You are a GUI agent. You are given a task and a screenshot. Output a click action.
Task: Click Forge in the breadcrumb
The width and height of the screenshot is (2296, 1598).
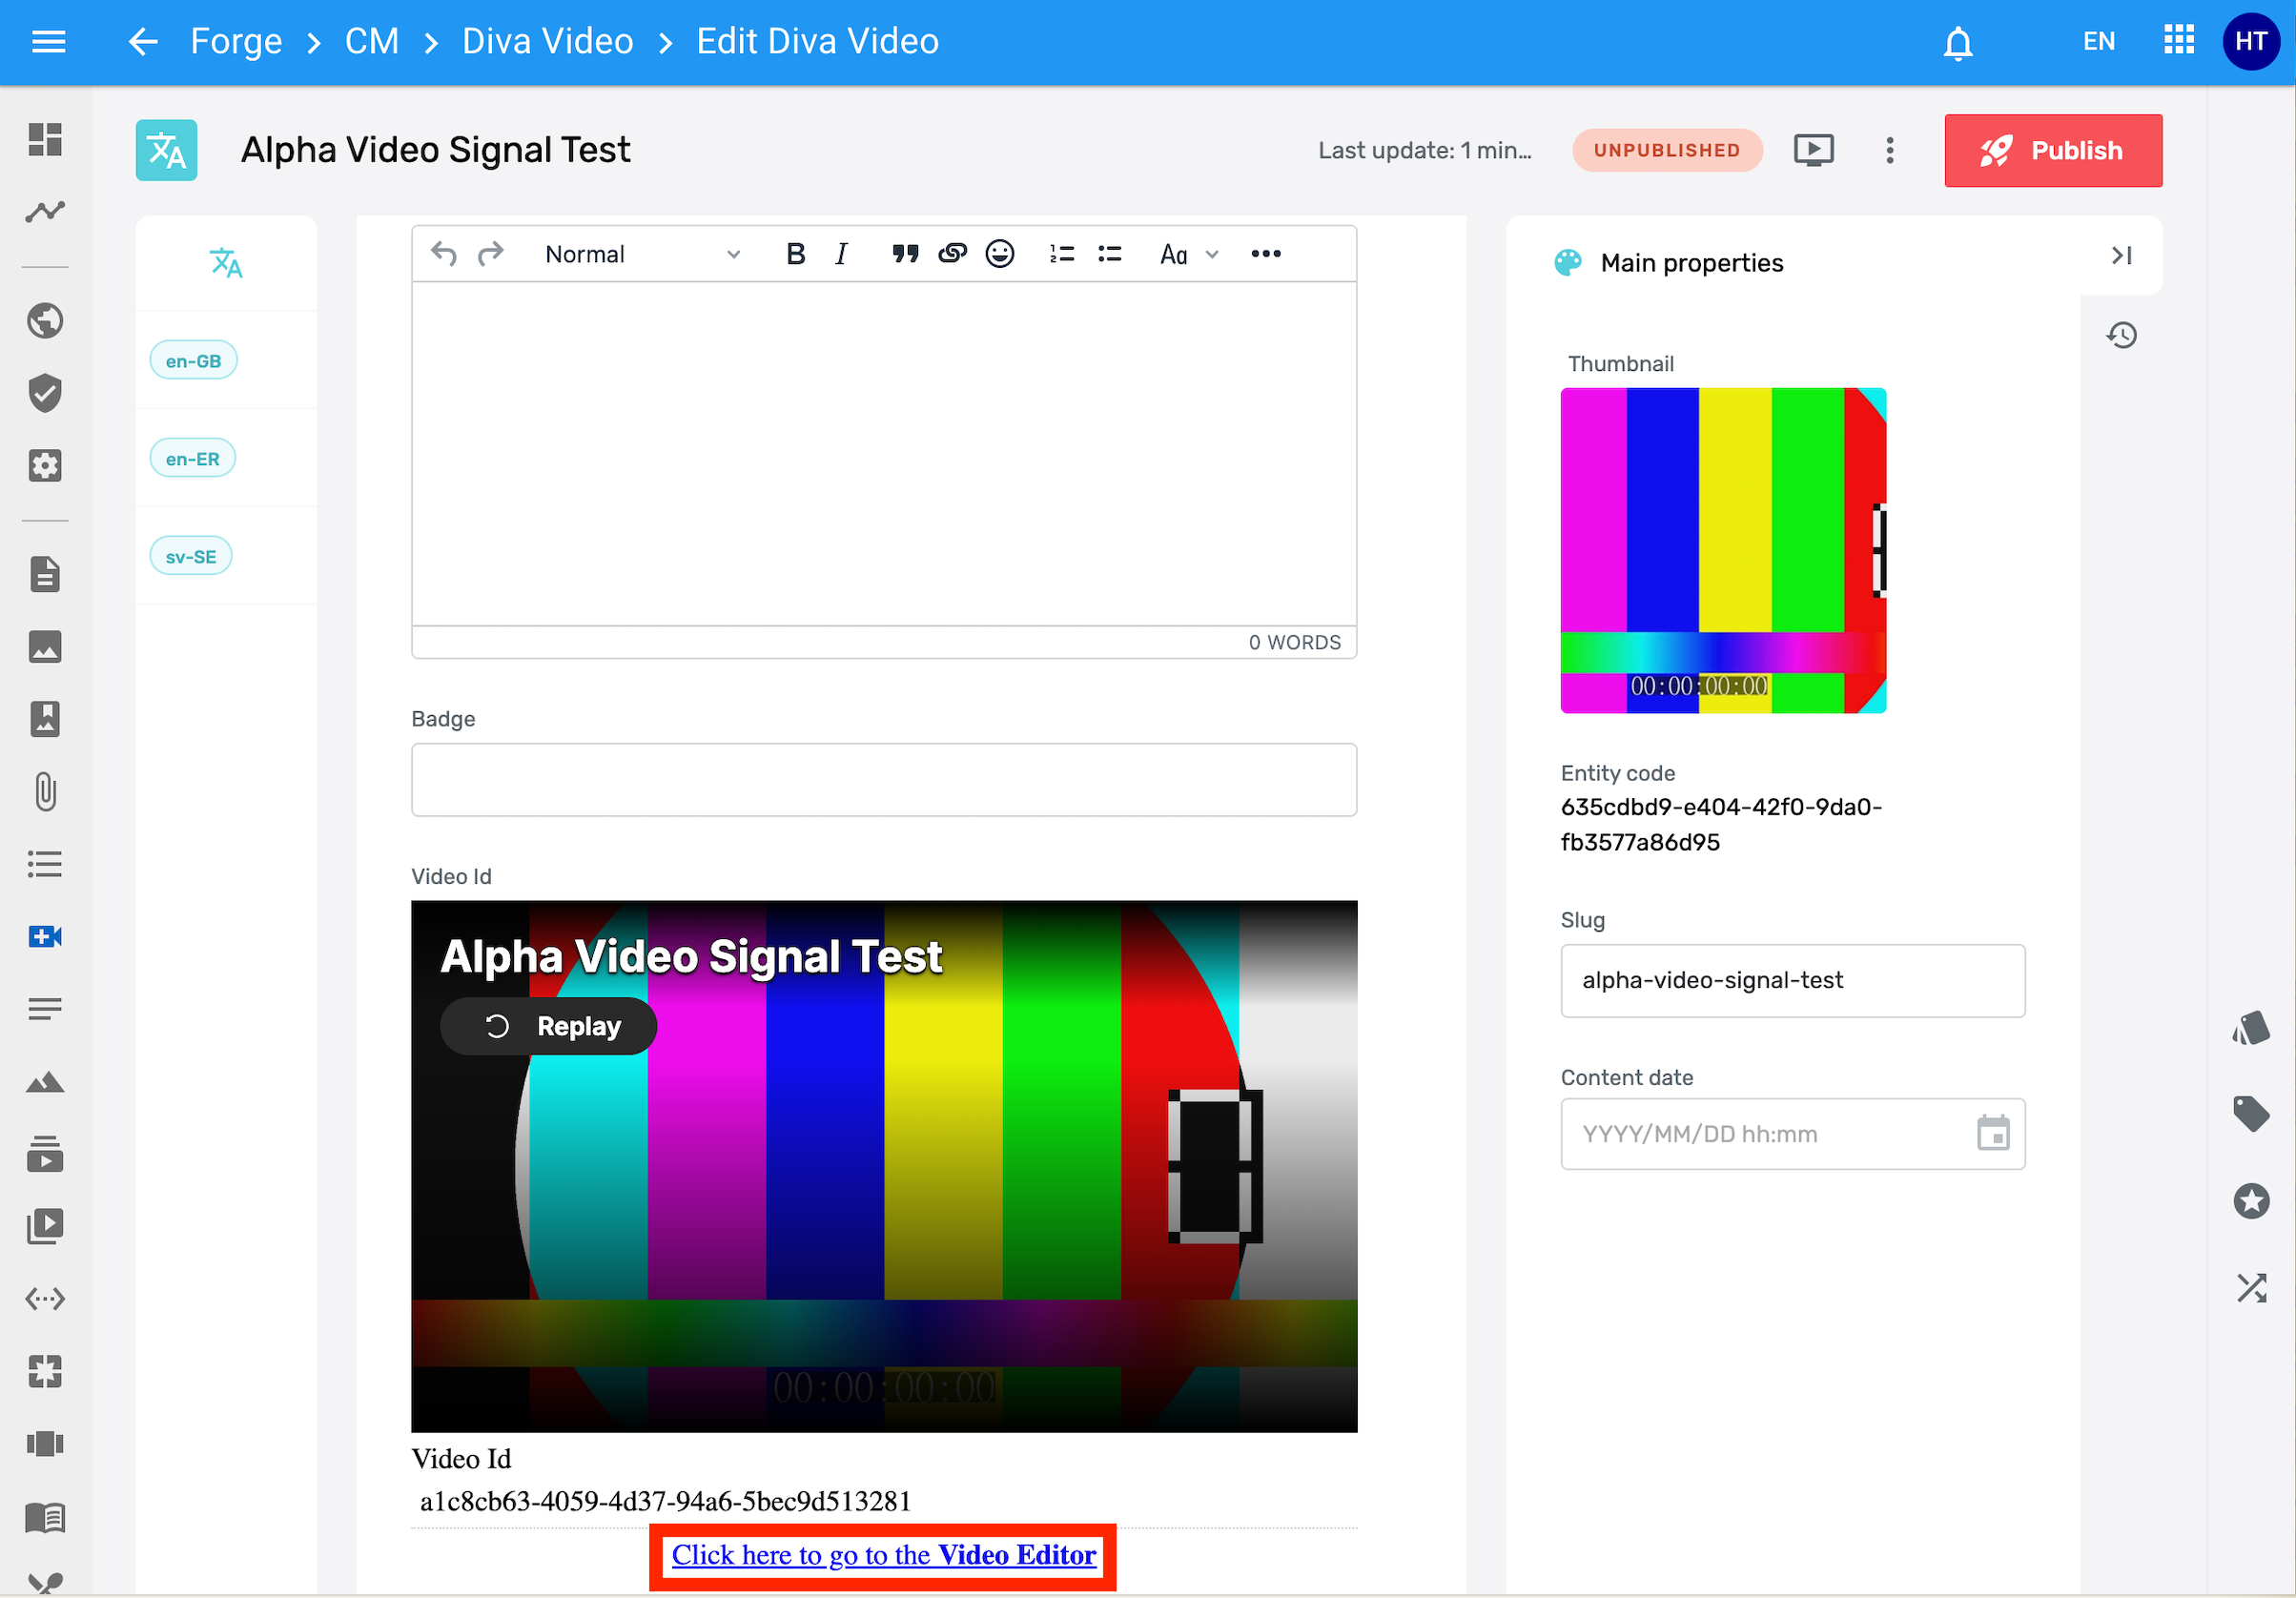click(x=236, y=41)
